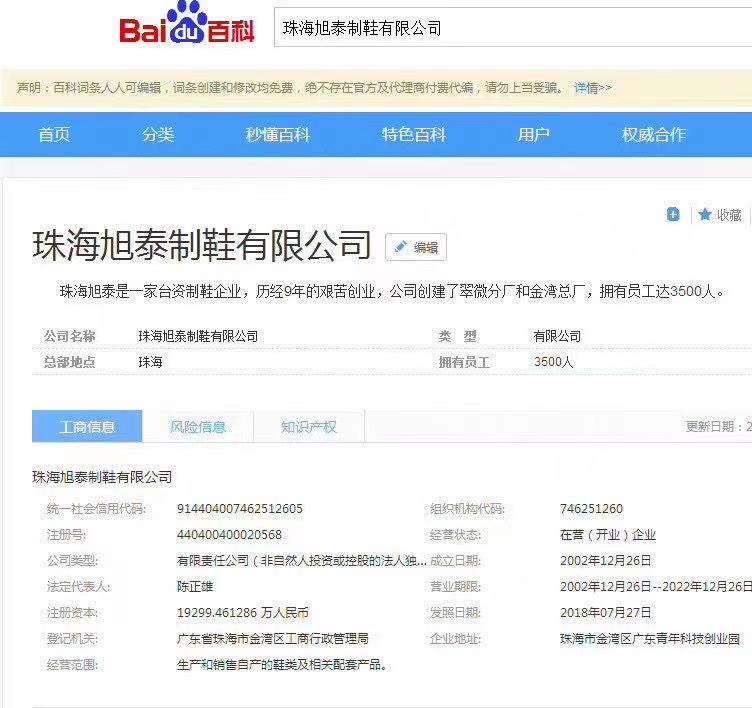Image resolution: width=752 pixels, height=708 pixels.
Task: Go to 首页 in navigation bar
Action: 54,134
